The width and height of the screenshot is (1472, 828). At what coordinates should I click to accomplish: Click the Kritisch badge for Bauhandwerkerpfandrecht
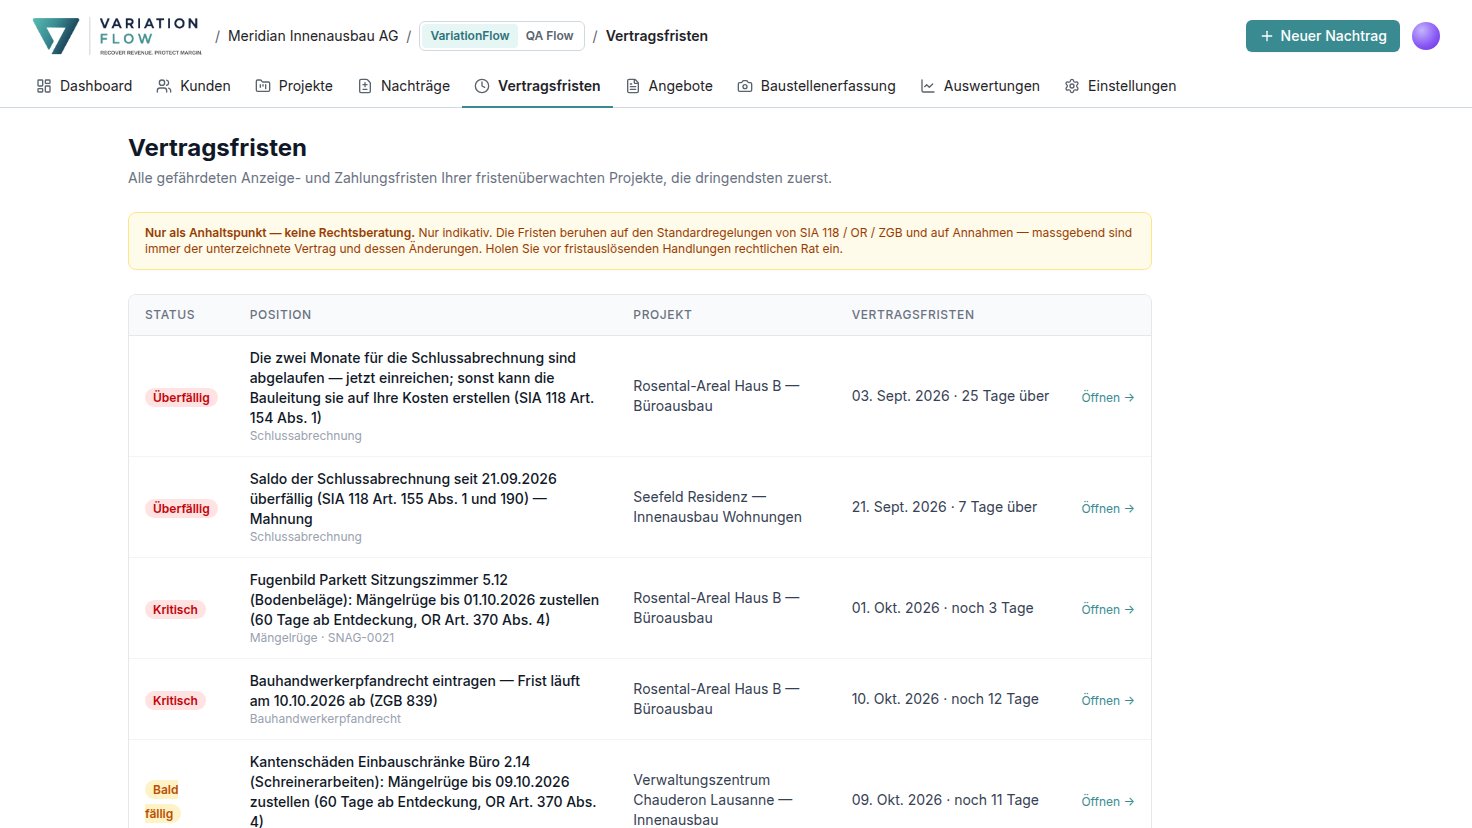tap(175, 700)
